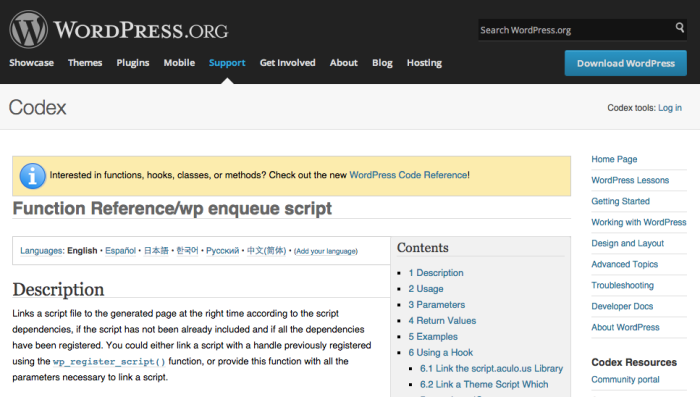
Task: Open the Plugins menu item
Action: pyautogui.click(x=133, y=63)
